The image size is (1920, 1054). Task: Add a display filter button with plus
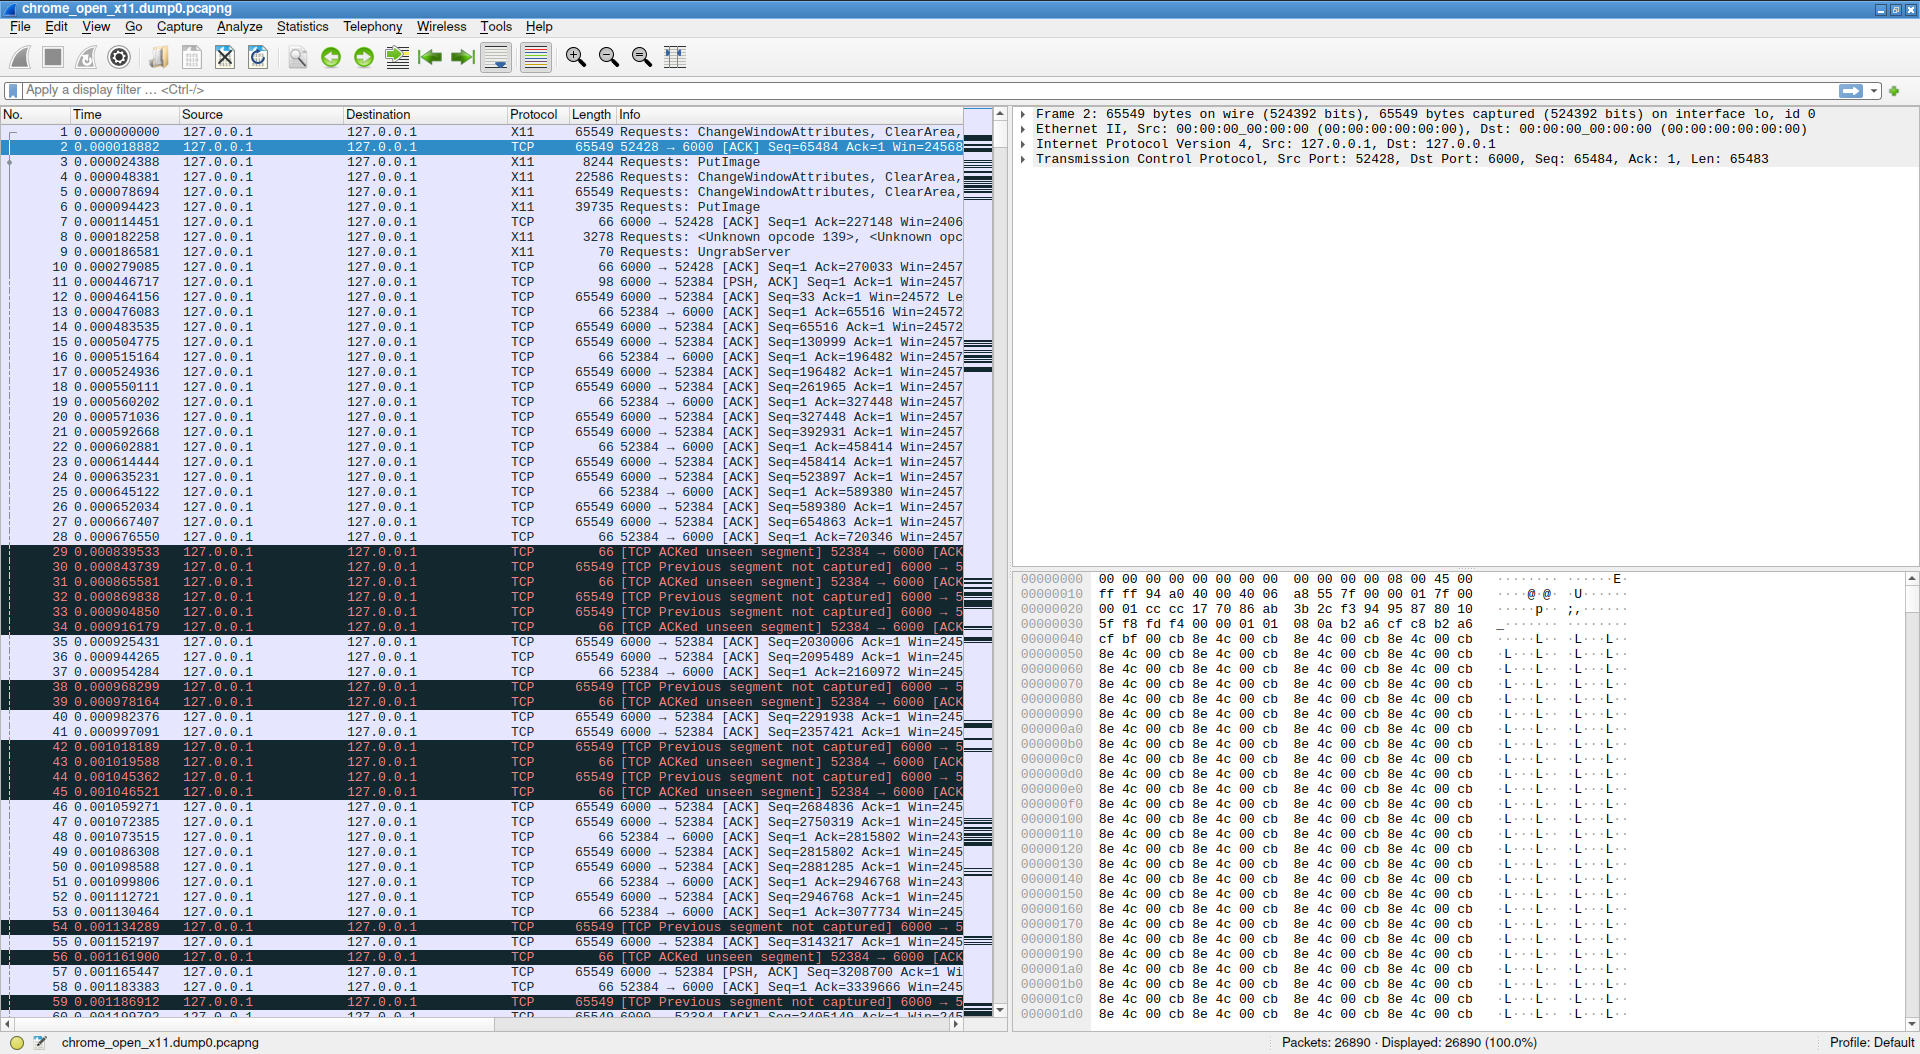point(1894,91)
